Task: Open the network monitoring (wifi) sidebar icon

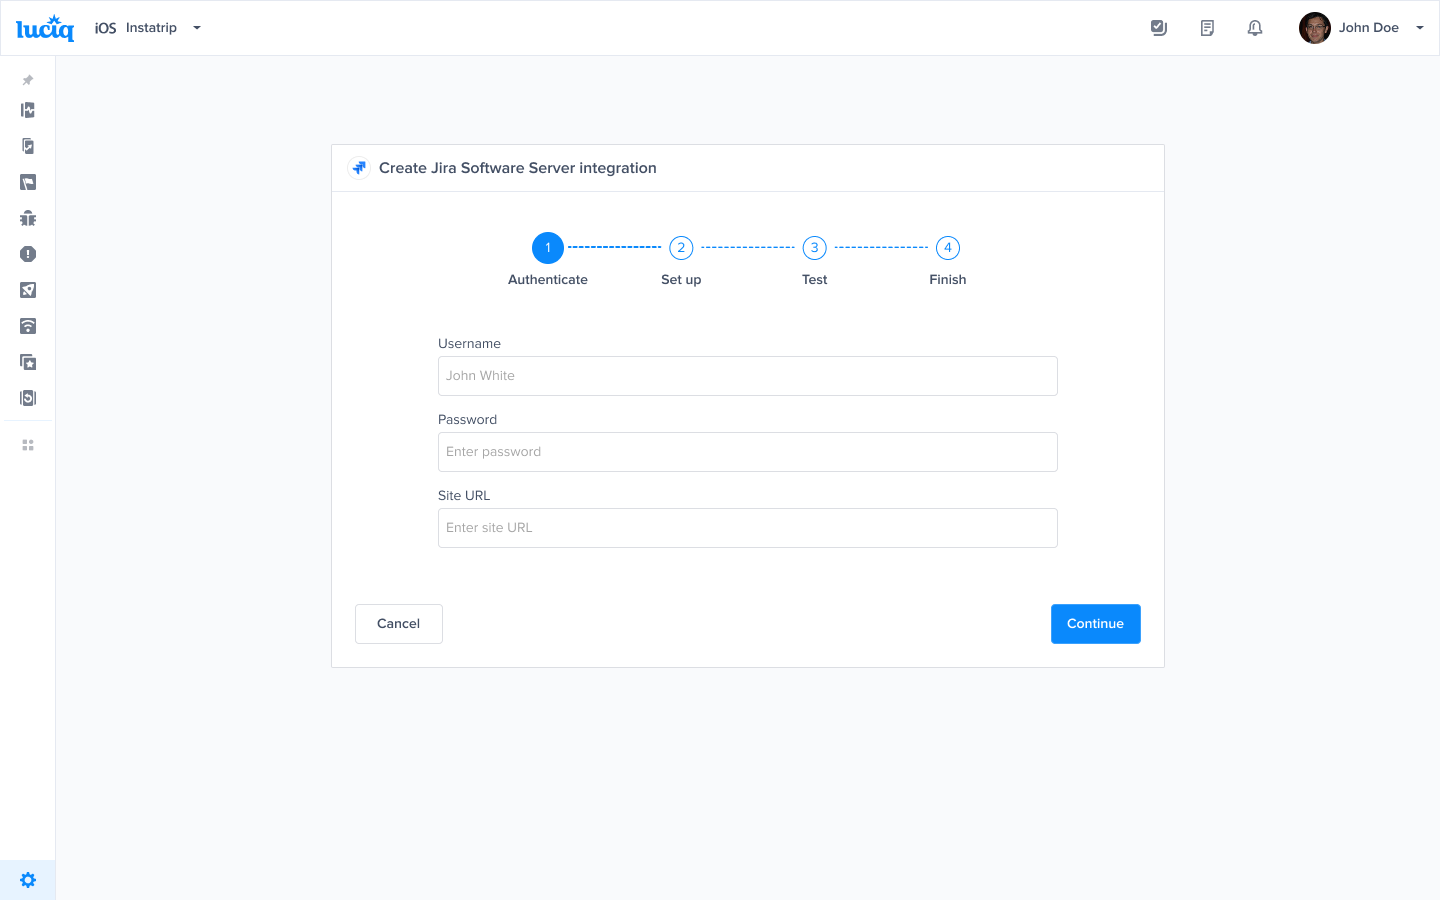Action: click(x=27, y=326)
